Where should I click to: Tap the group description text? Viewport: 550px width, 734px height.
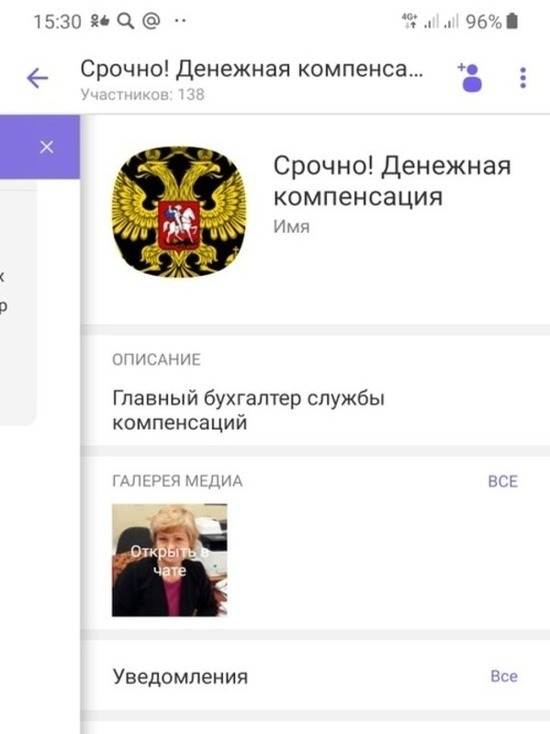point(248,410)
